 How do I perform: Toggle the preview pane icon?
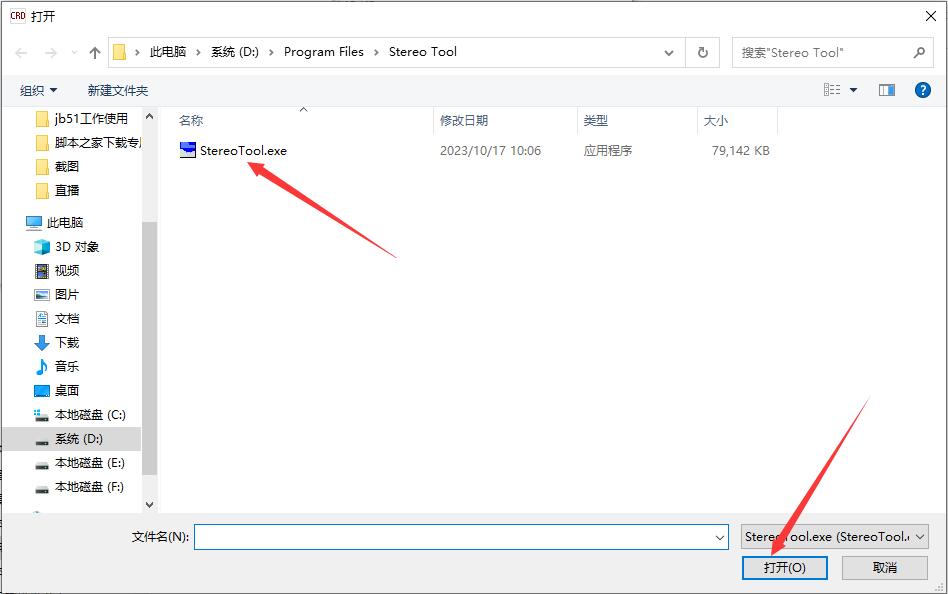click(x=887, y=90)
